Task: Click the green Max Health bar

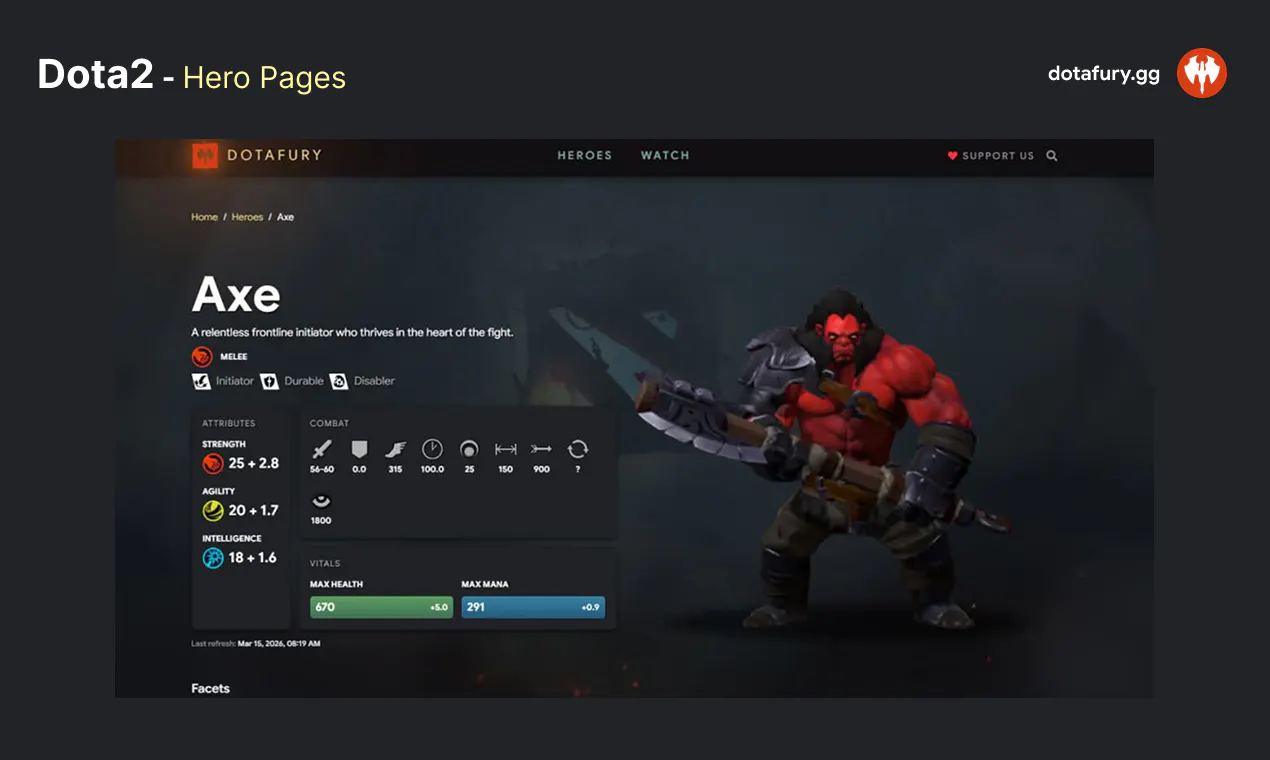Action: 381,607
